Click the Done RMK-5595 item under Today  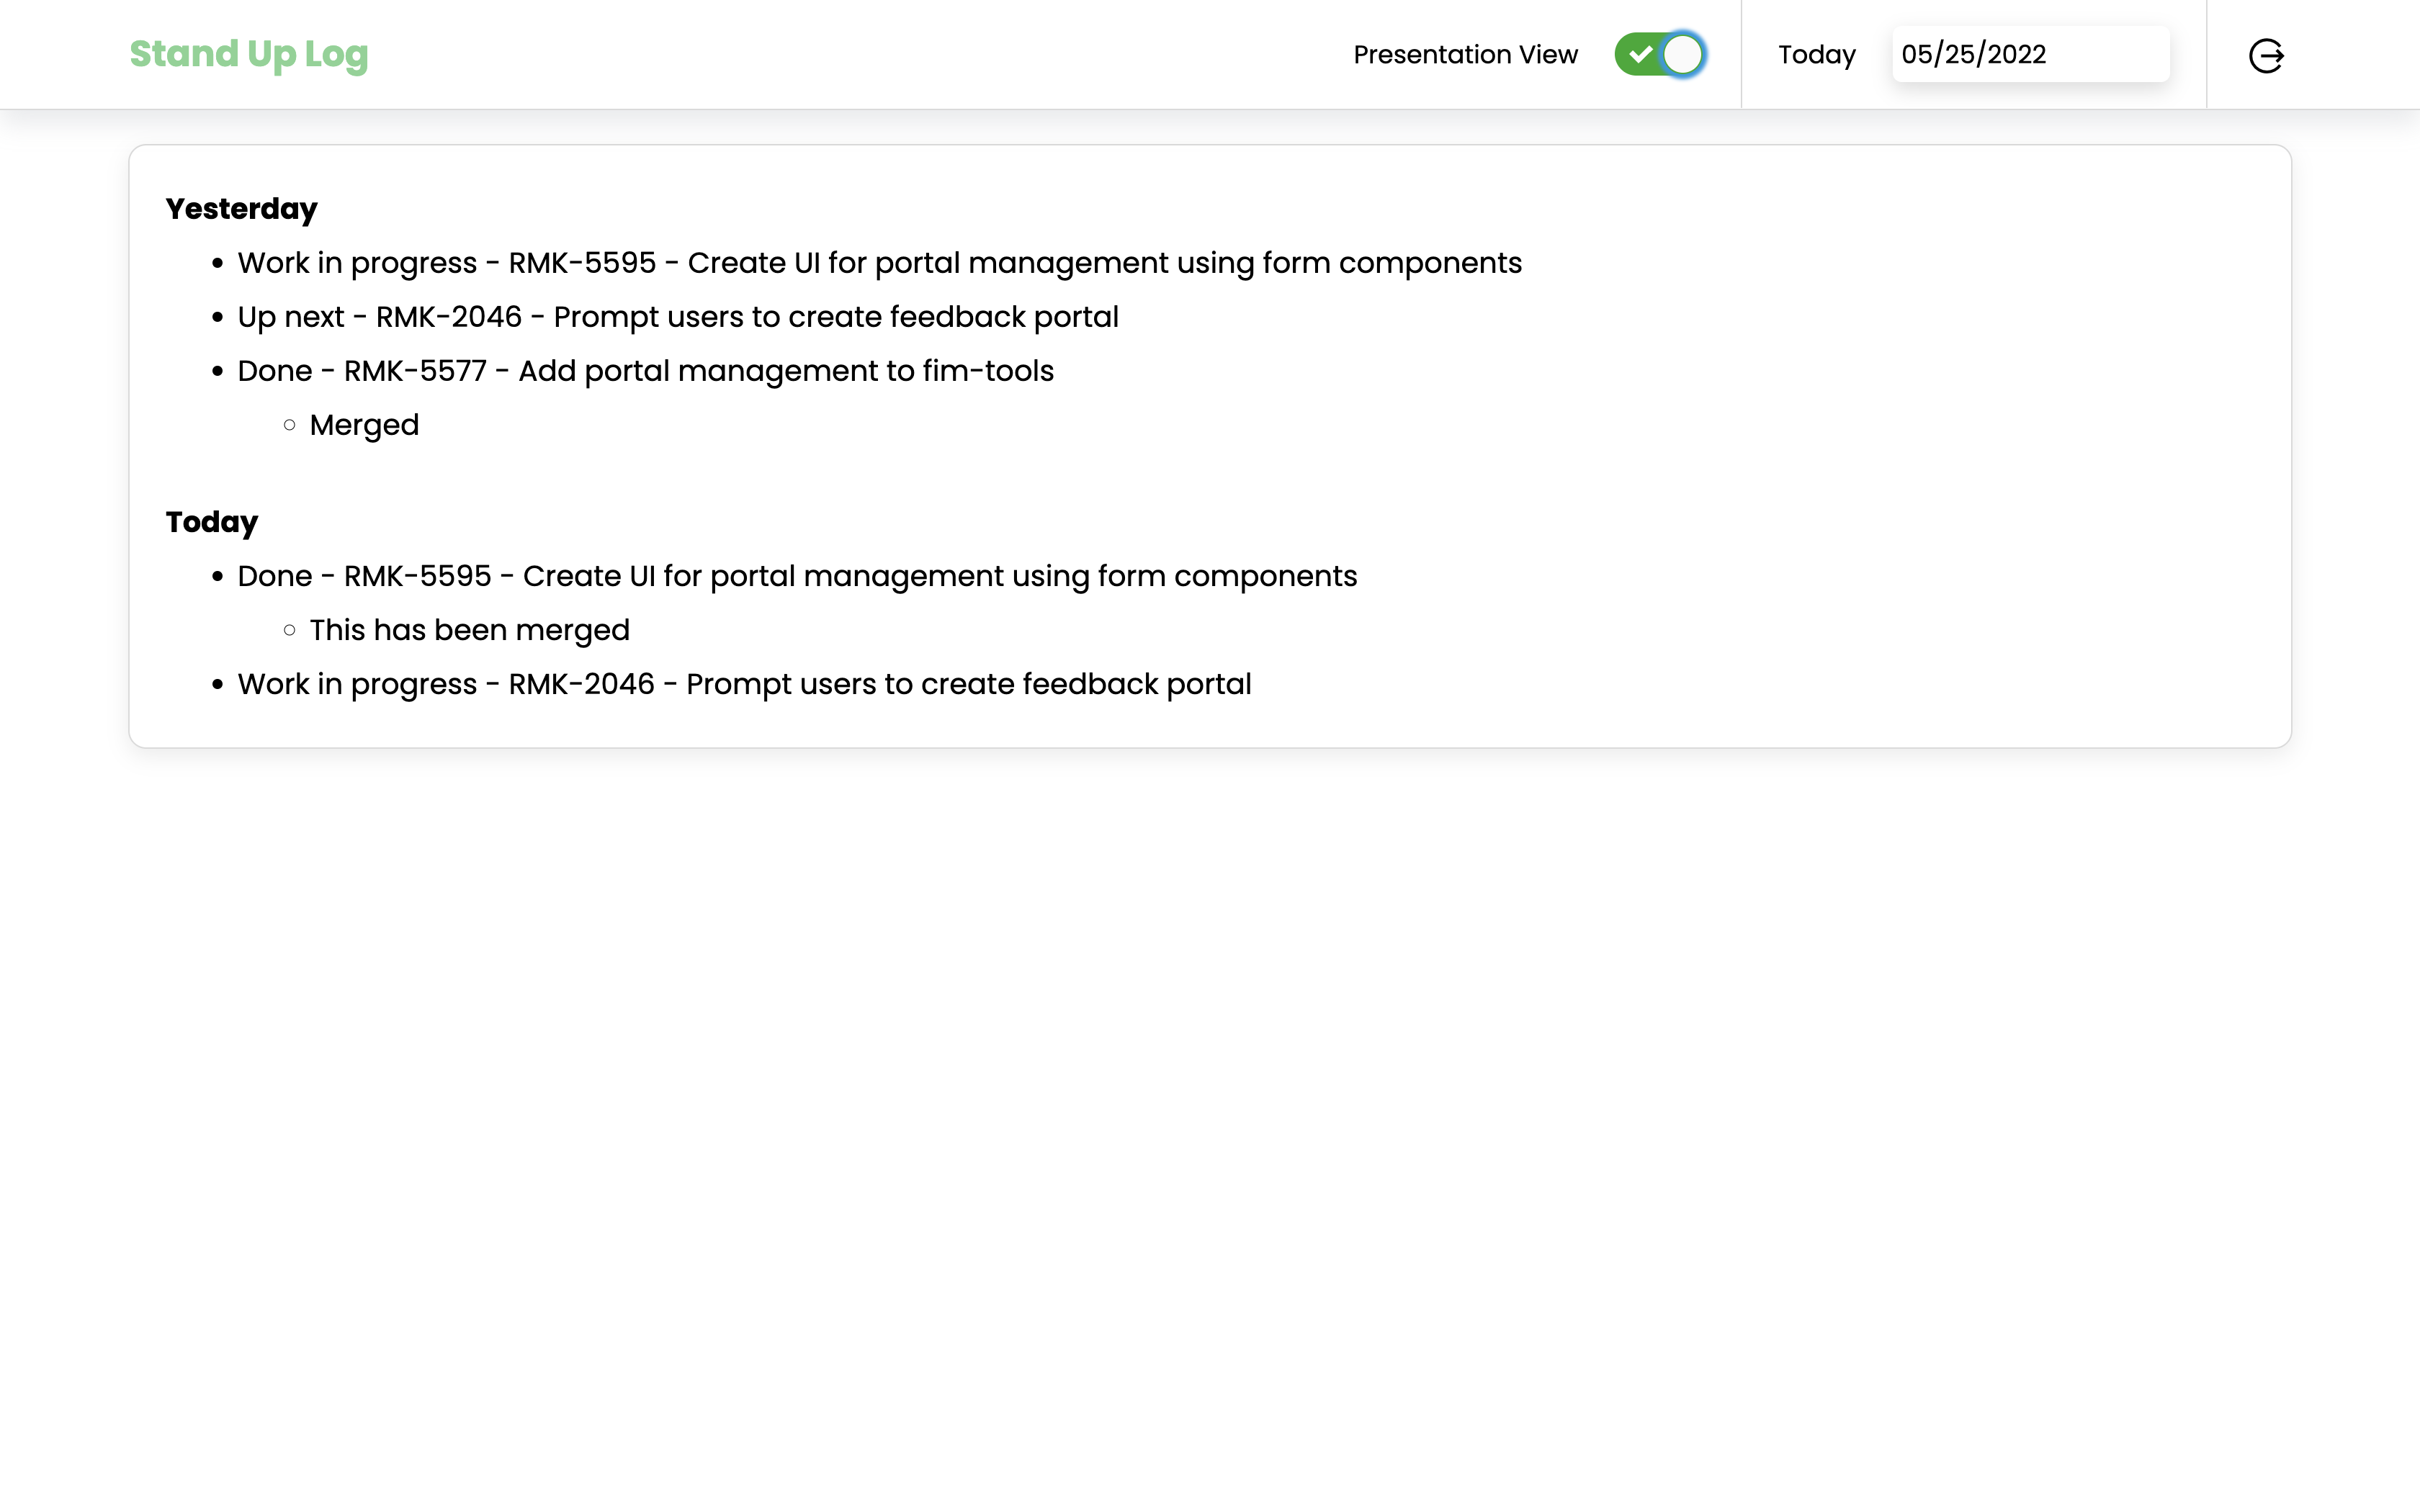pos(796,576)
